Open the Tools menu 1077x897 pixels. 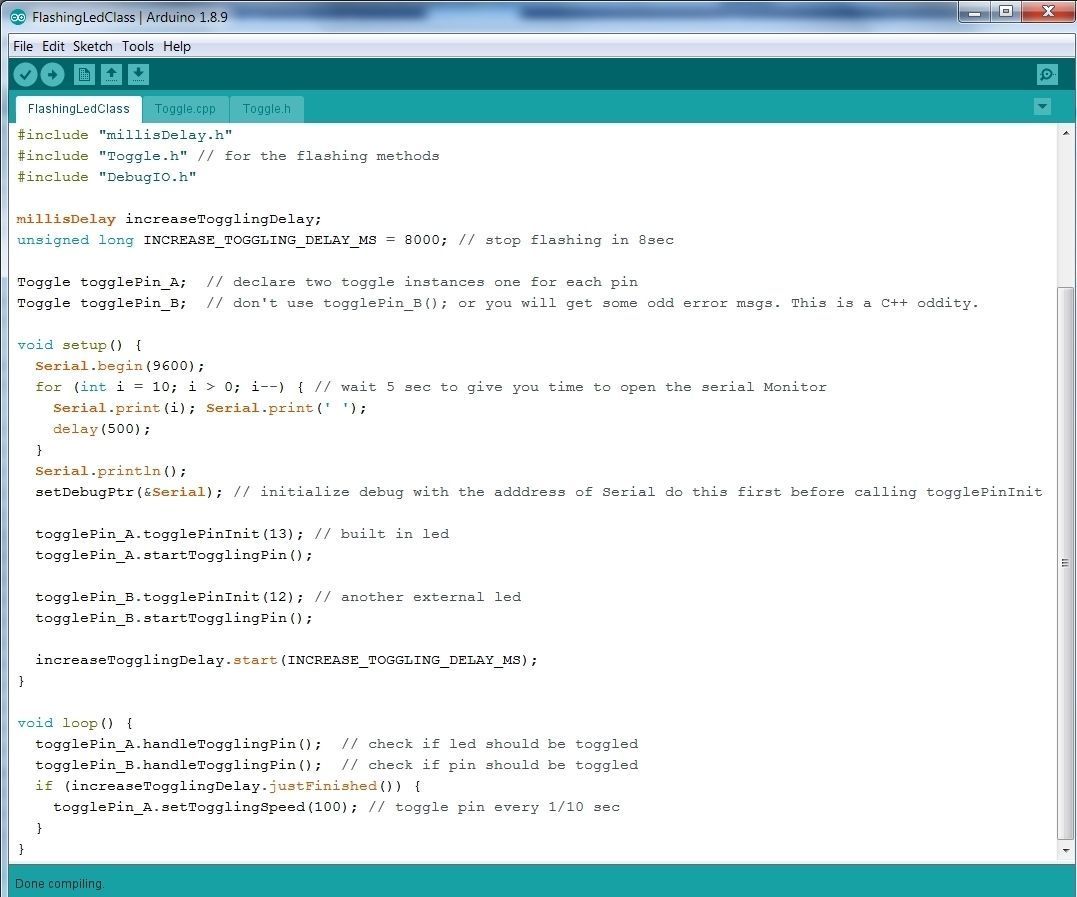coord(137,46)
